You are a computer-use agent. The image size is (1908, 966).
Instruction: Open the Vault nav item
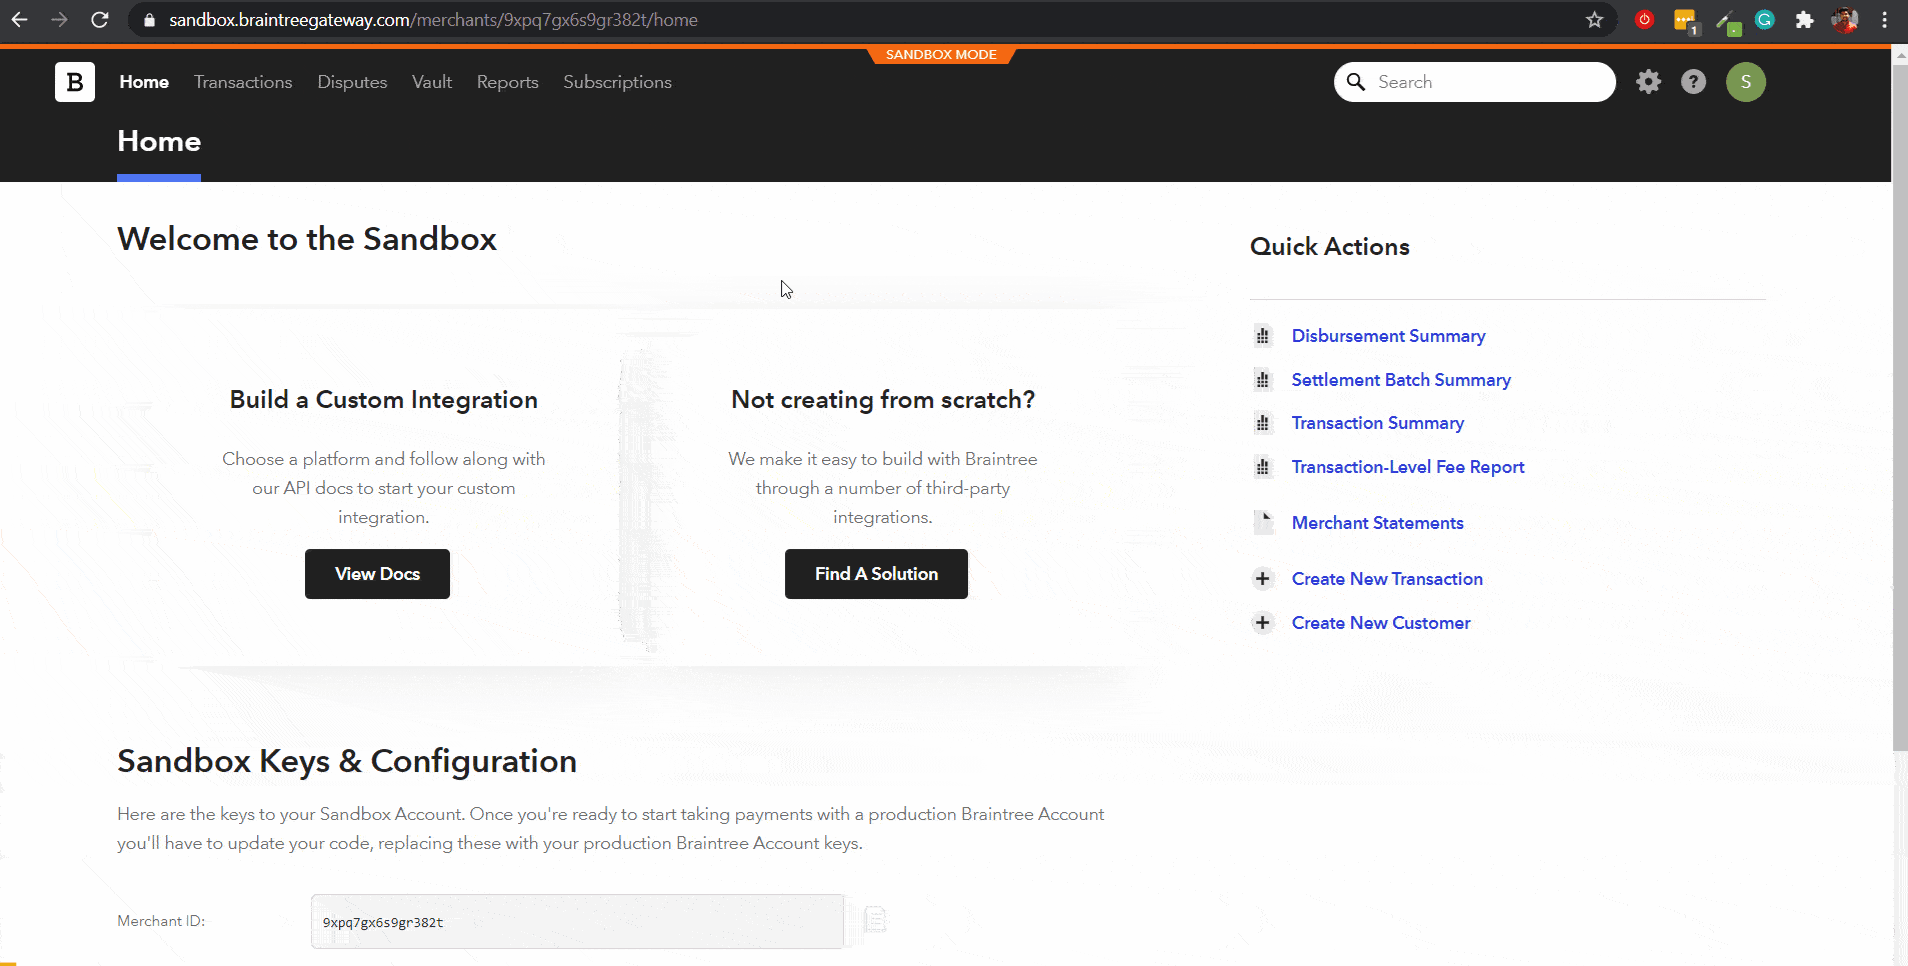[x=432, y=82]
